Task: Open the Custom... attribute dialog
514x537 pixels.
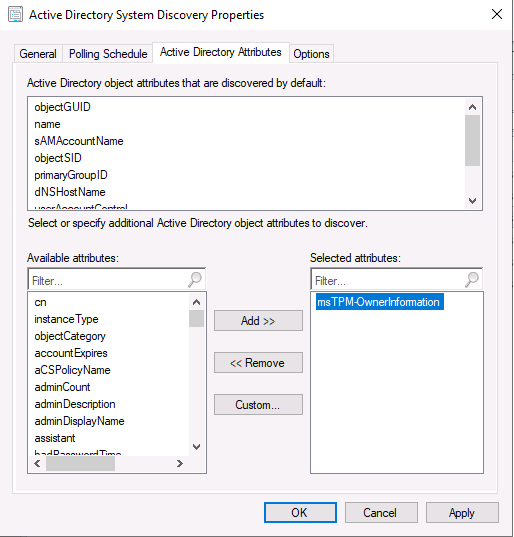Action: (x=258, y=405)
